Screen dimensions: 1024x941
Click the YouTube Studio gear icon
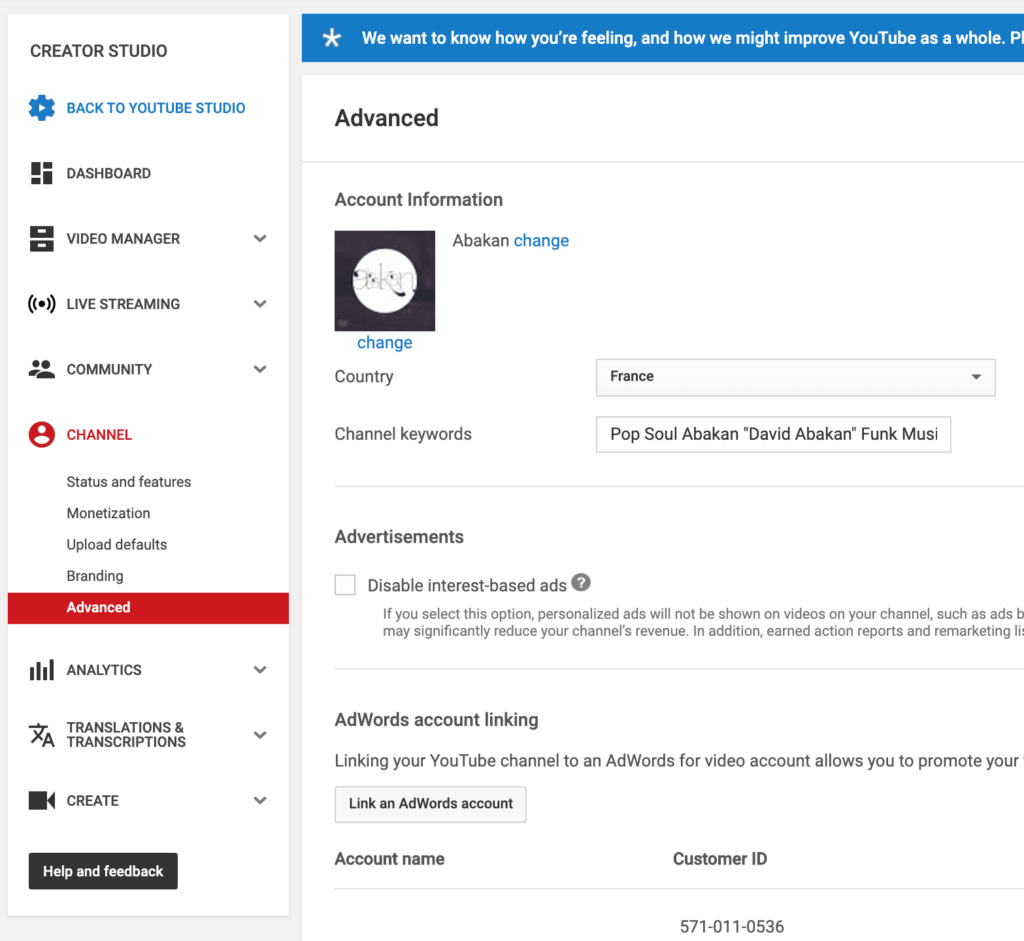click(x=42, y=108)
